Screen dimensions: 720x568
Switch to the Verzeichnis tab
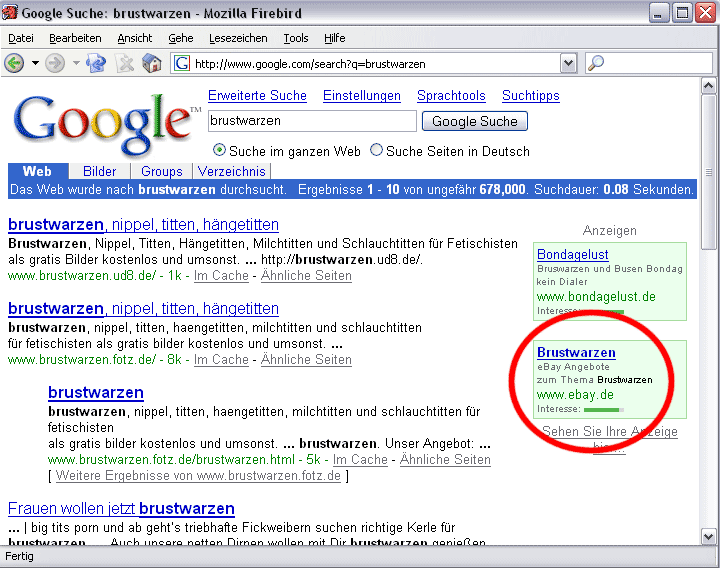(231, 171)
